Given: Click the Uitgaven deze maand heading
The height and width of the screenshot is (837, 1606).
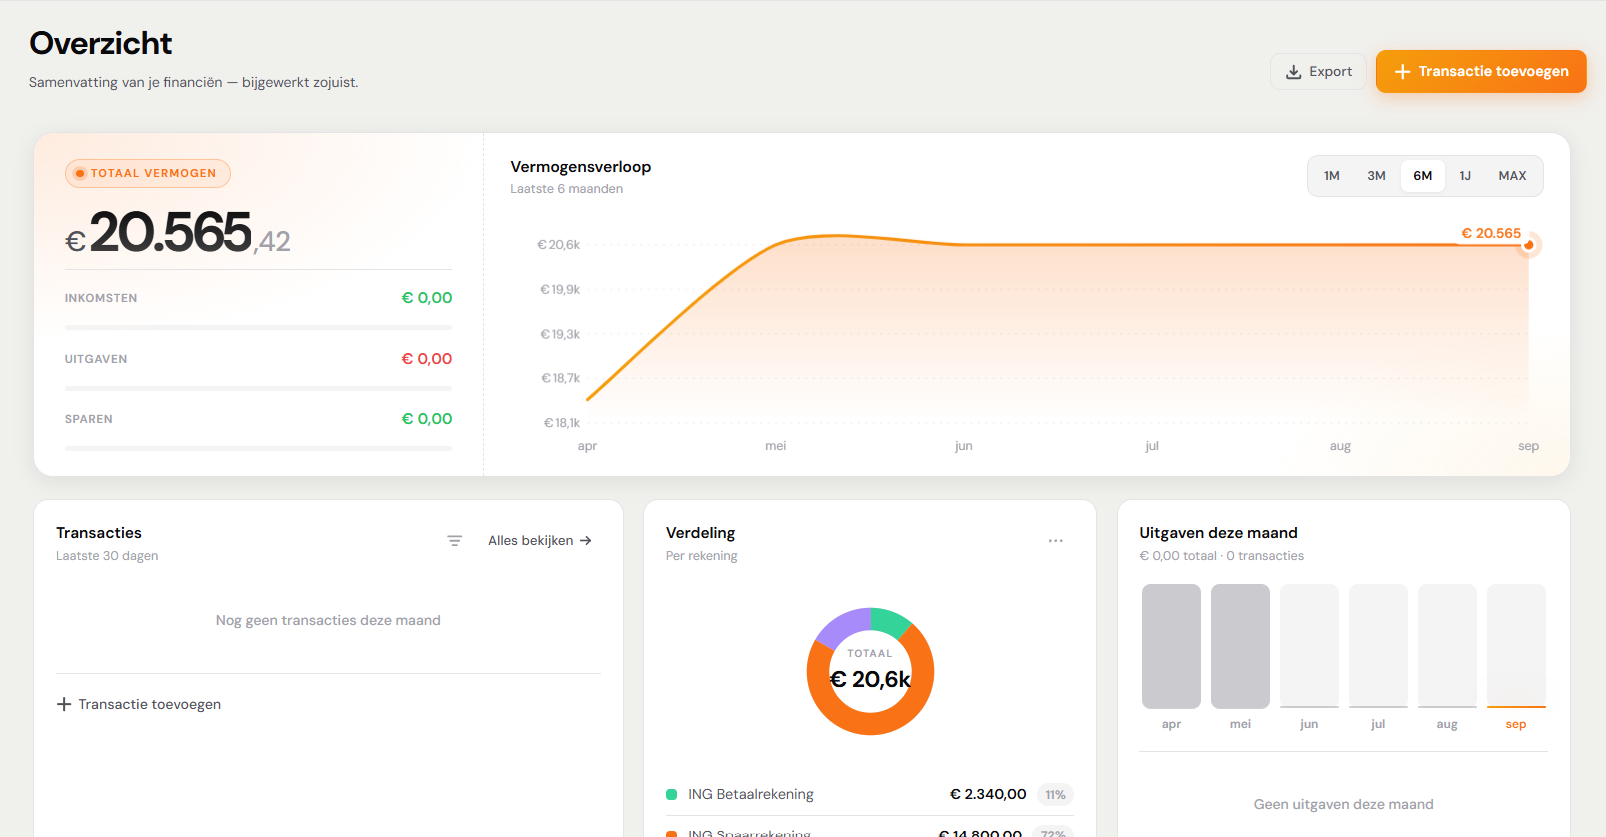Looking at the screenshot, I should point(1218,533).
